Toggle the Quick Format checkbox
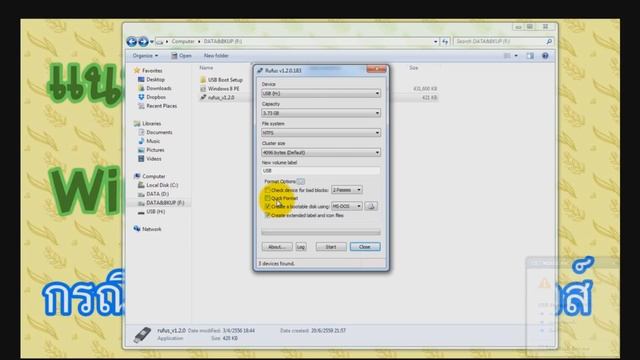Screen dimensions: 640x360 (267, 198)
